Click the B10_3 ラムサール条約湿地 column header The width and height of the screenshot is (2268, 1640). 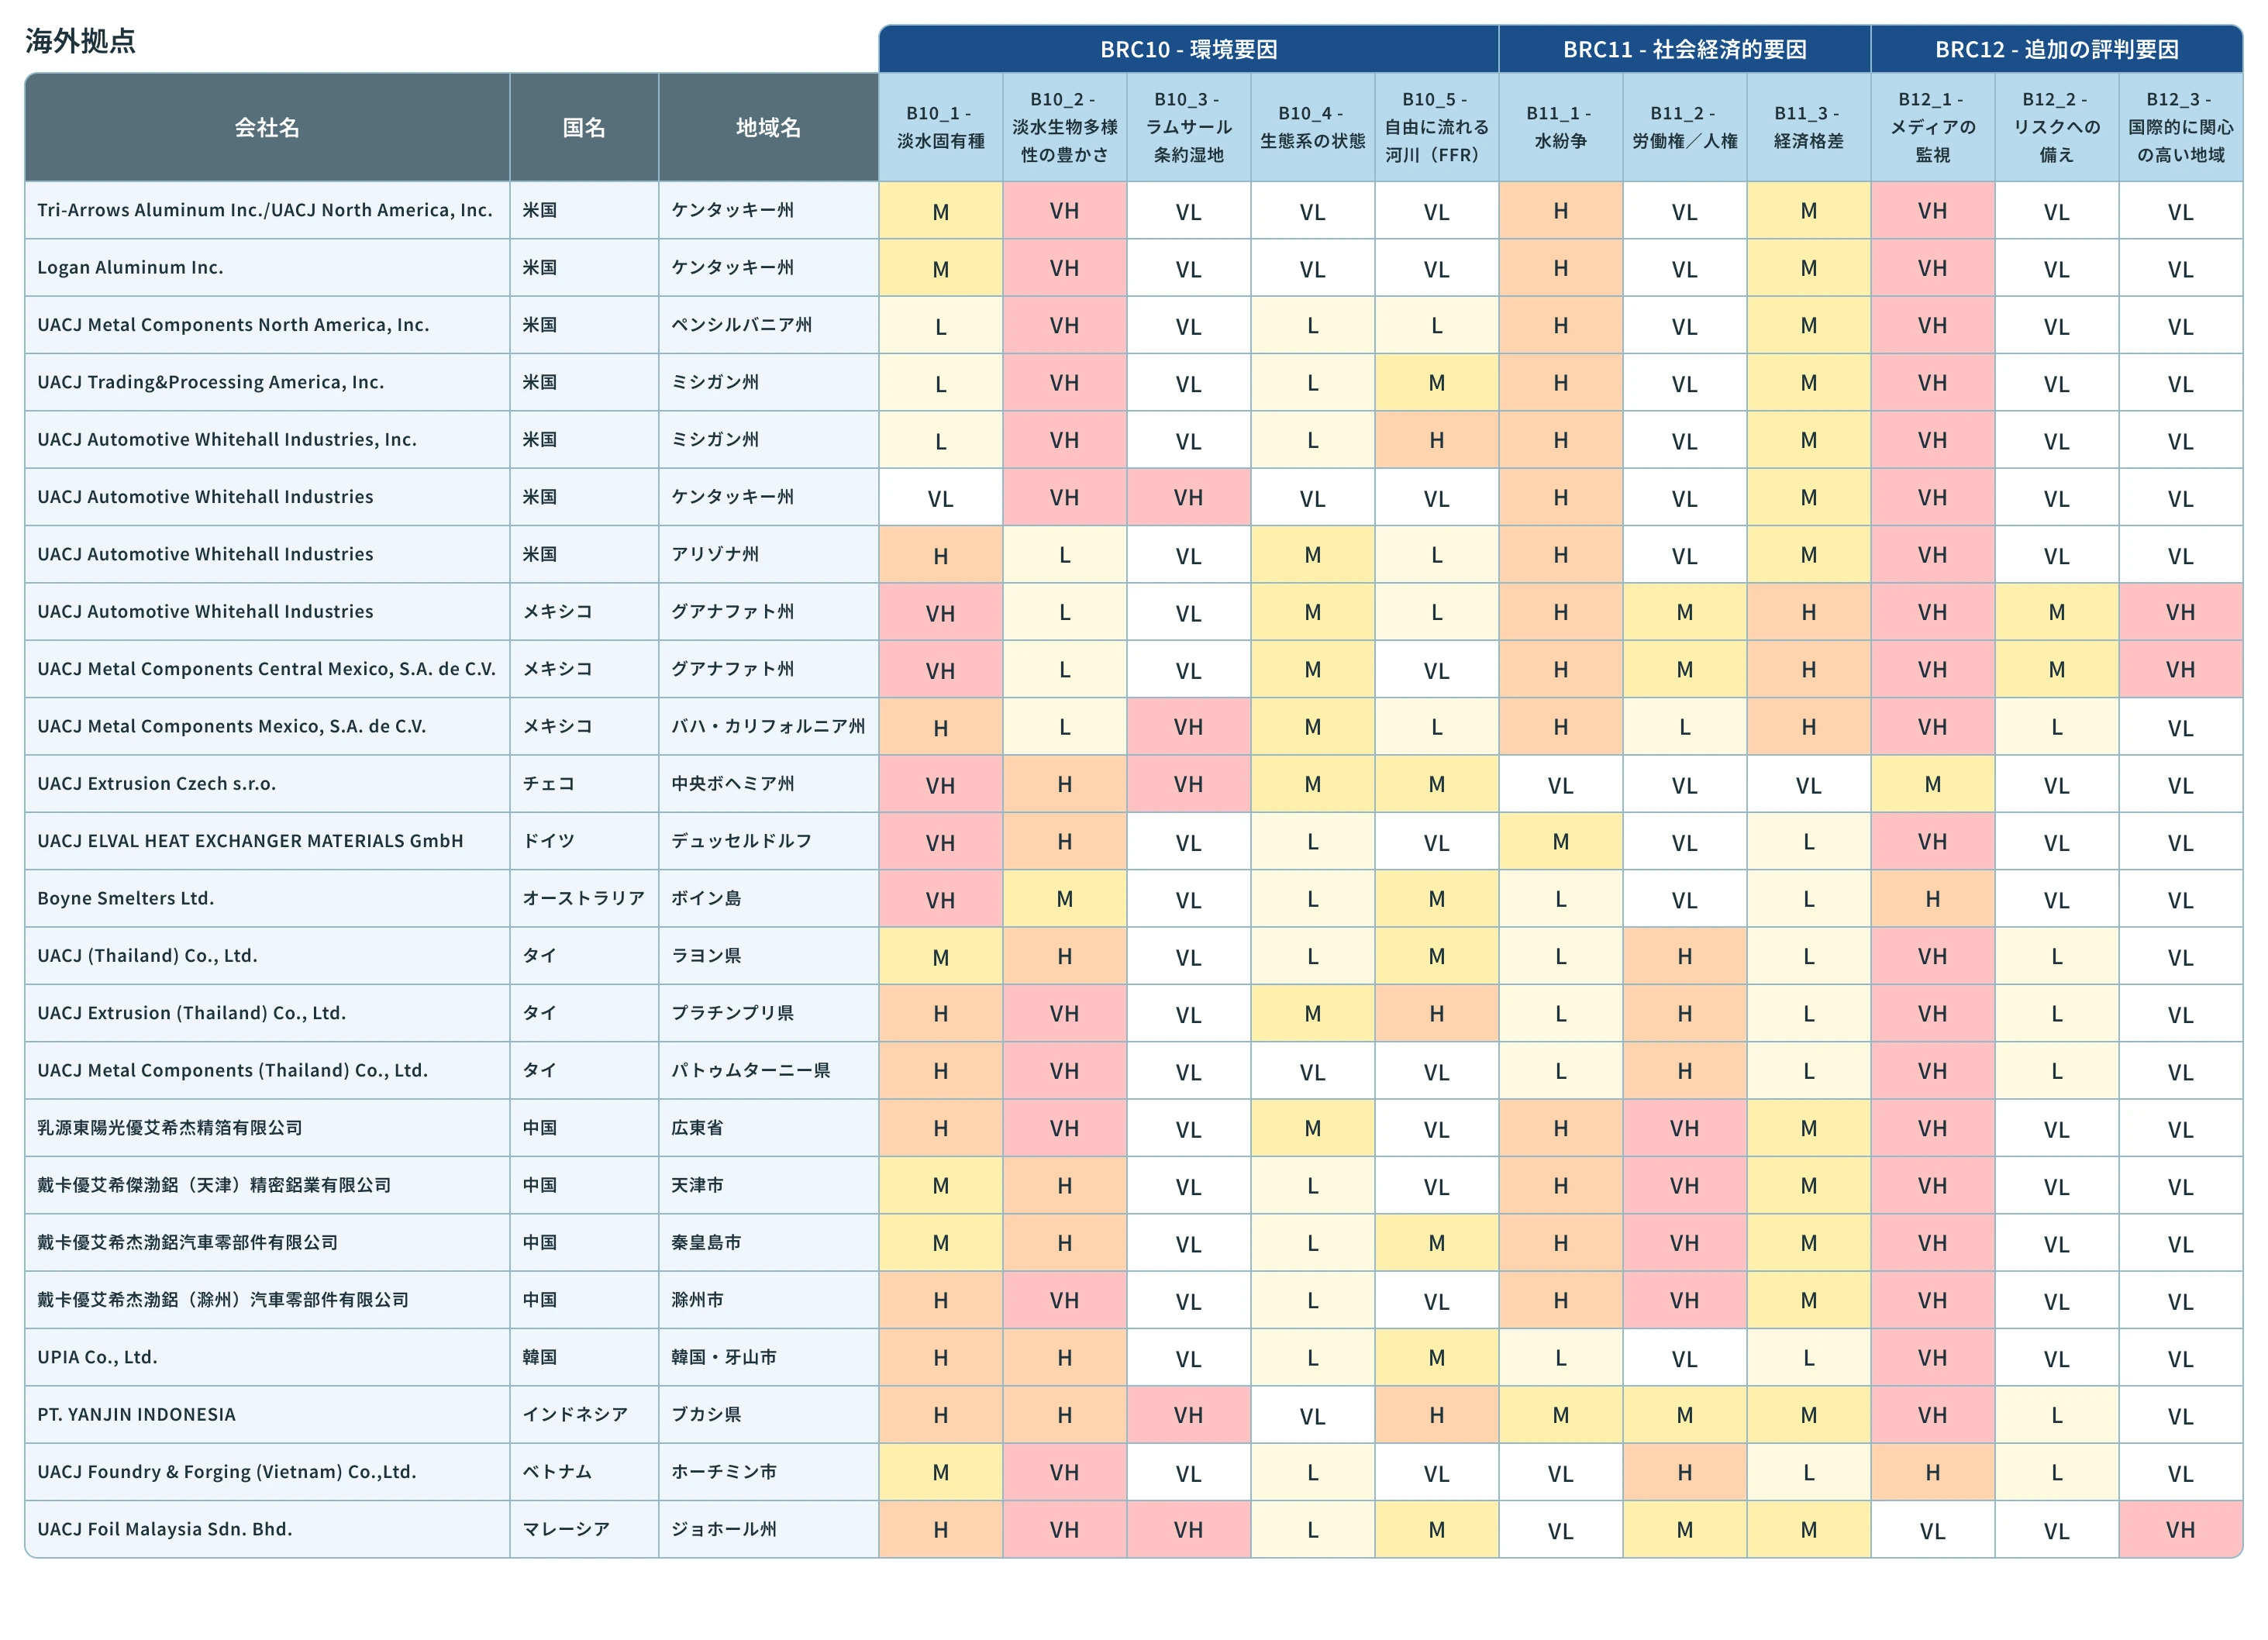[x=1189, y=127]
